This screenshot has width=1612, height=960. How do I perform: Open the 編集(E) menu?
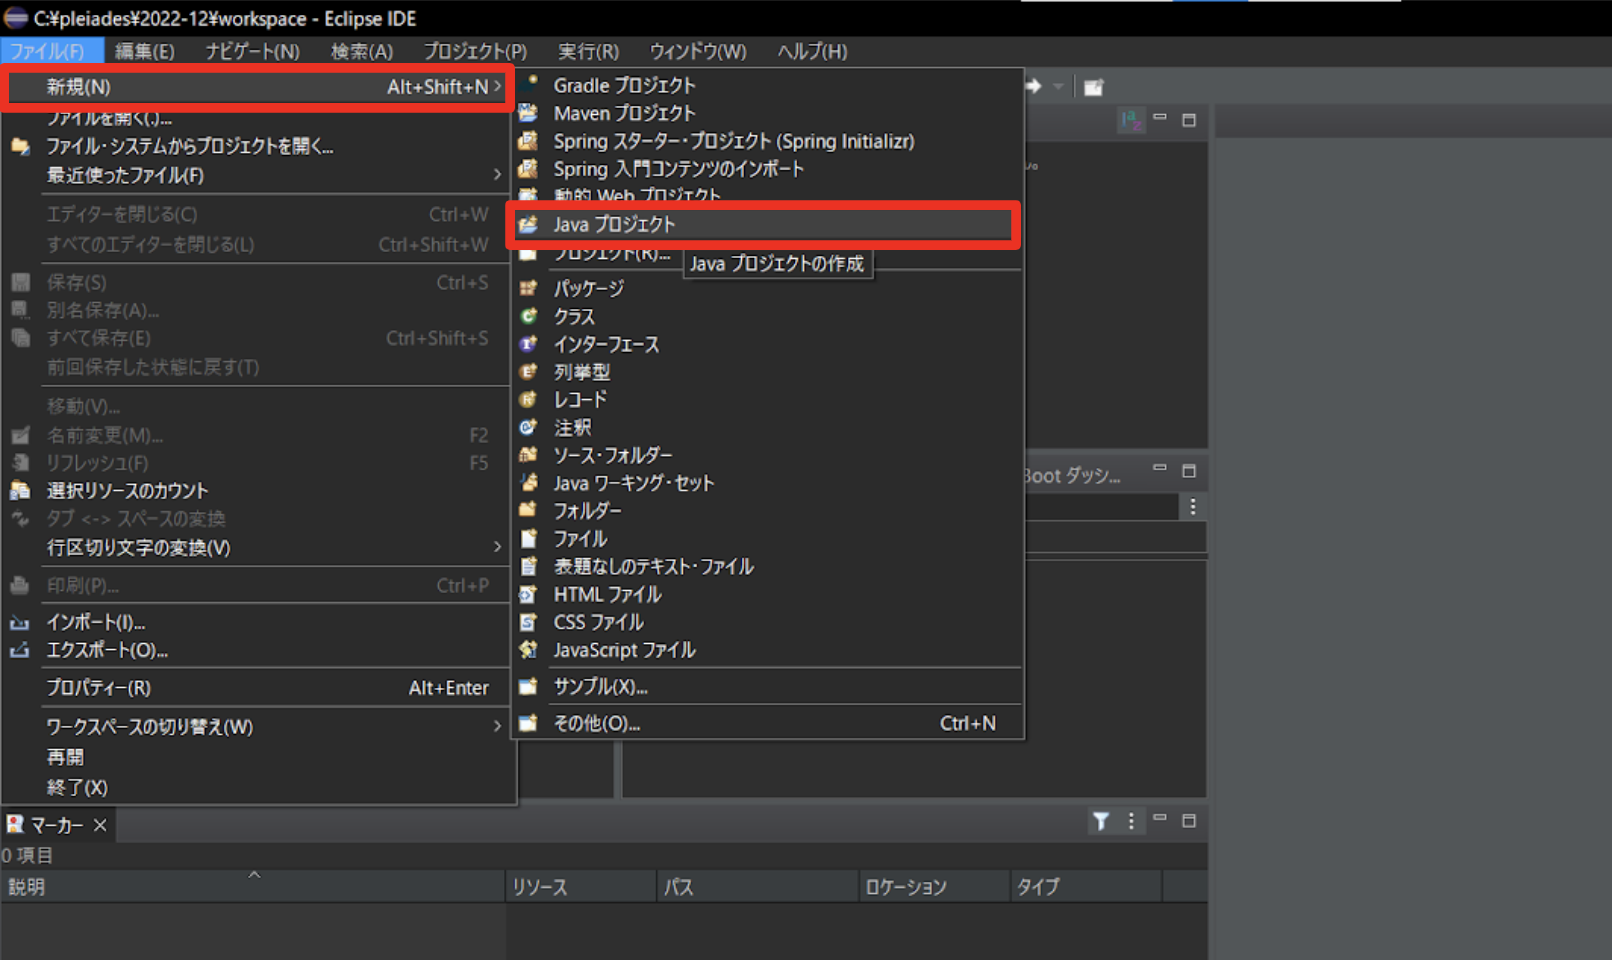144,51
